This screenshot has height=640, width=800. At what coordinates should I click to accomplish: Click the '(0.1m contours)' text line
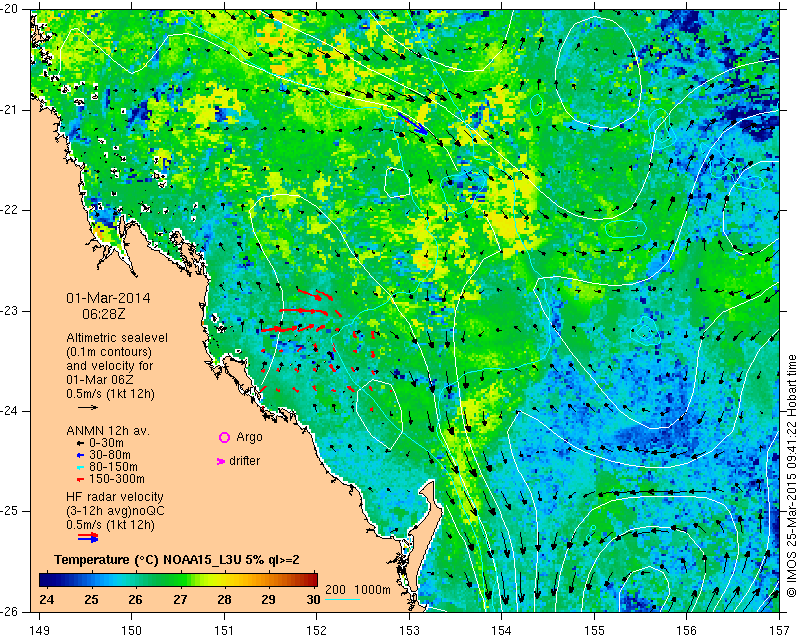point(109,352)
